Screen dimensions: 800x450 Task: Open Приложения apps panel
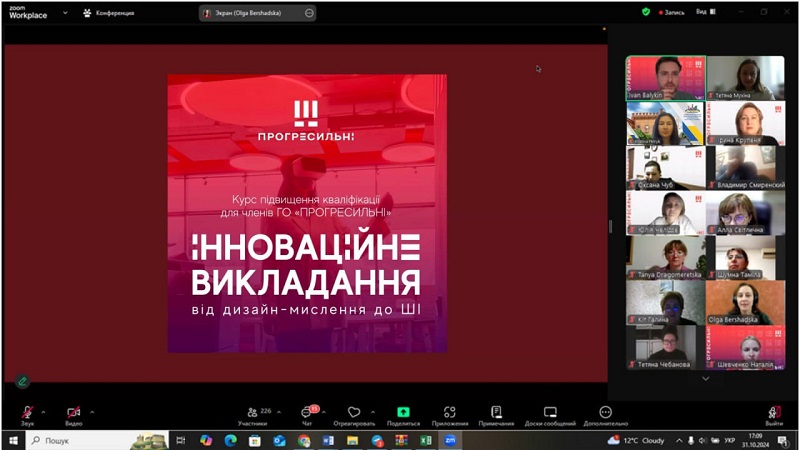pos(449,416)
